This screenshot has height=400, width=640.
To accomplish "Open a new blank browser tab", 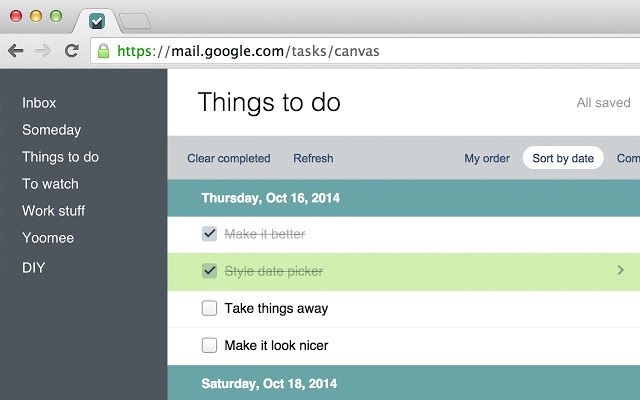I will click(x=135, y=21).
